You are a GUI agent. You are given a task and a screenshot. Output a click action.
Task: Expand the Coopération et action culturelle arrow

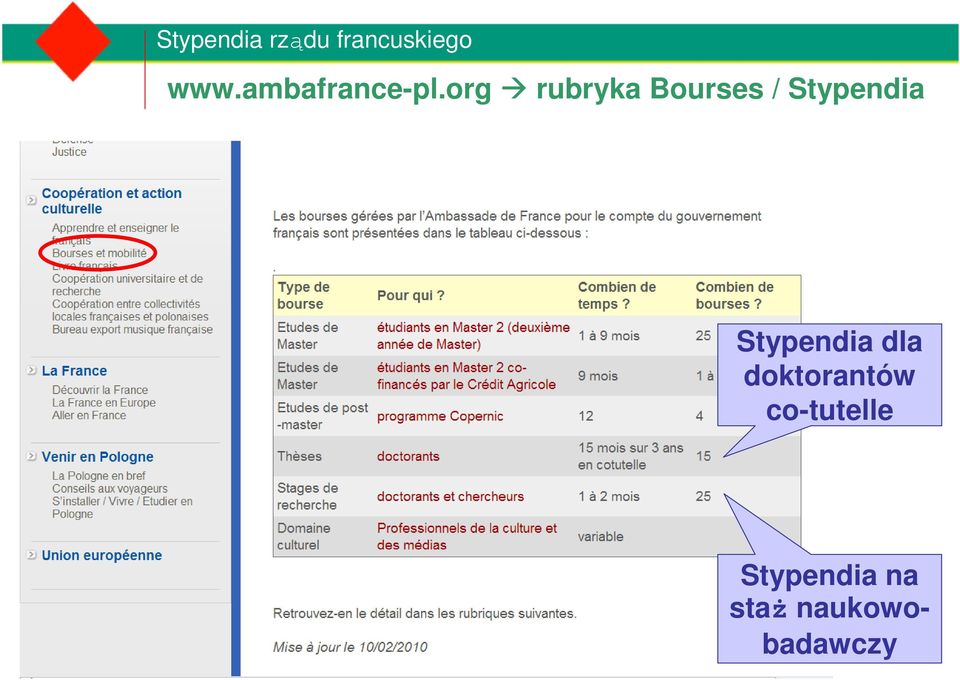[31, 200]
